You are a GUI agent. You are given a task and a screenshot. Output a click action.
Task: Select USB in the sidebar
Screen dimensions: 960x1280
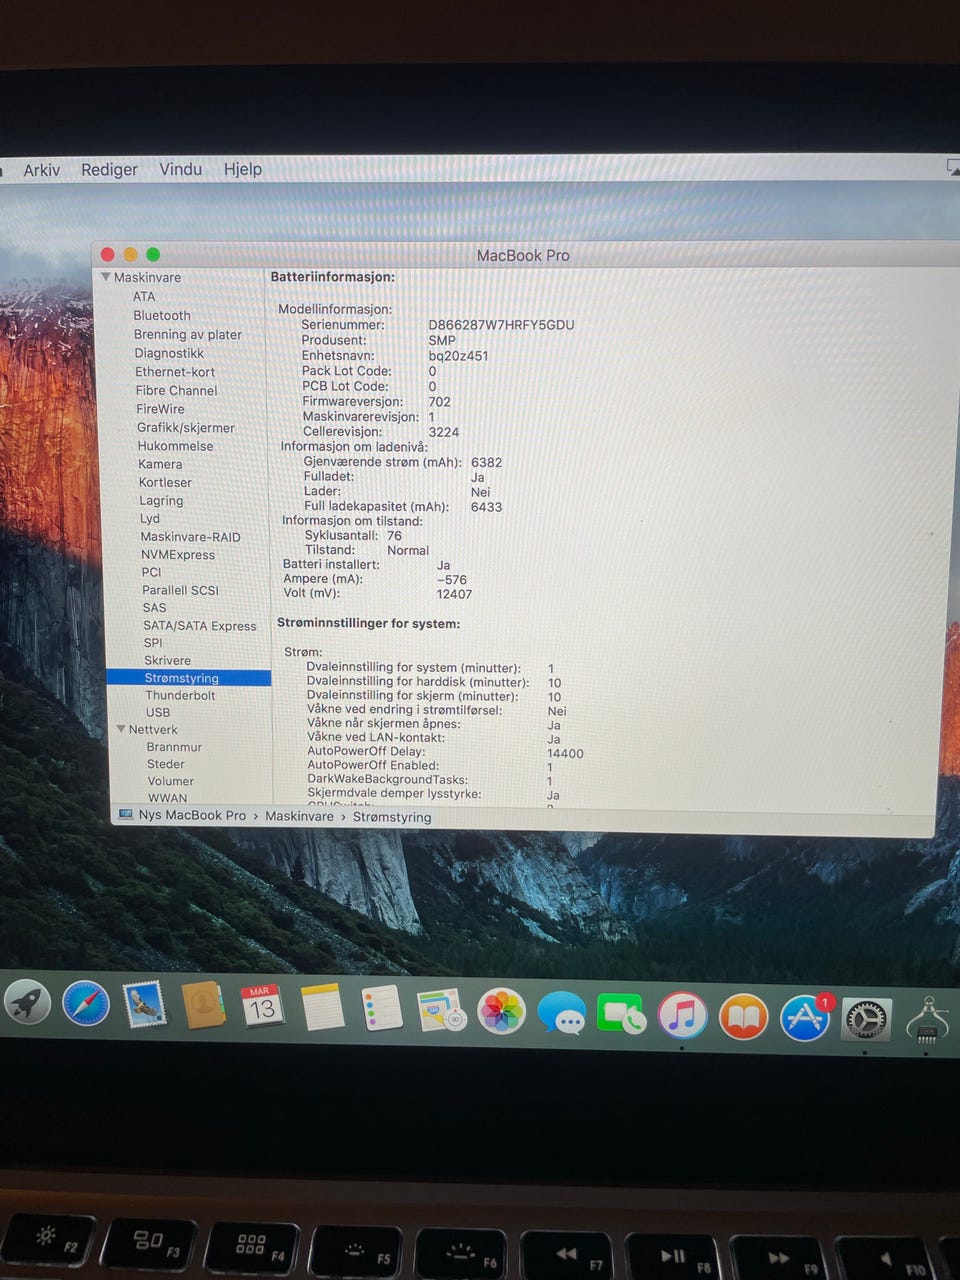click(x=158, y=712)
